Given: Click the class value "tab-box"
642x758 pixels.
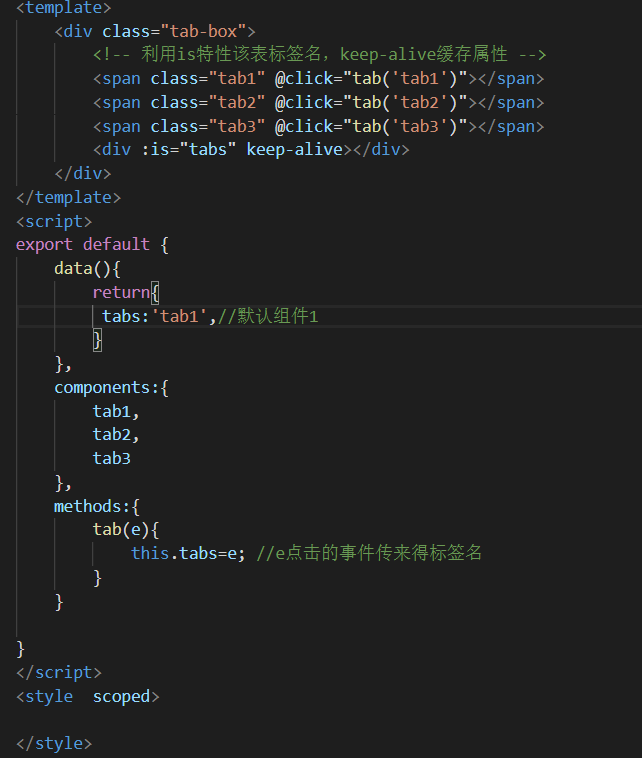Looking at the screenshot, I should click(x=203, y=31).
